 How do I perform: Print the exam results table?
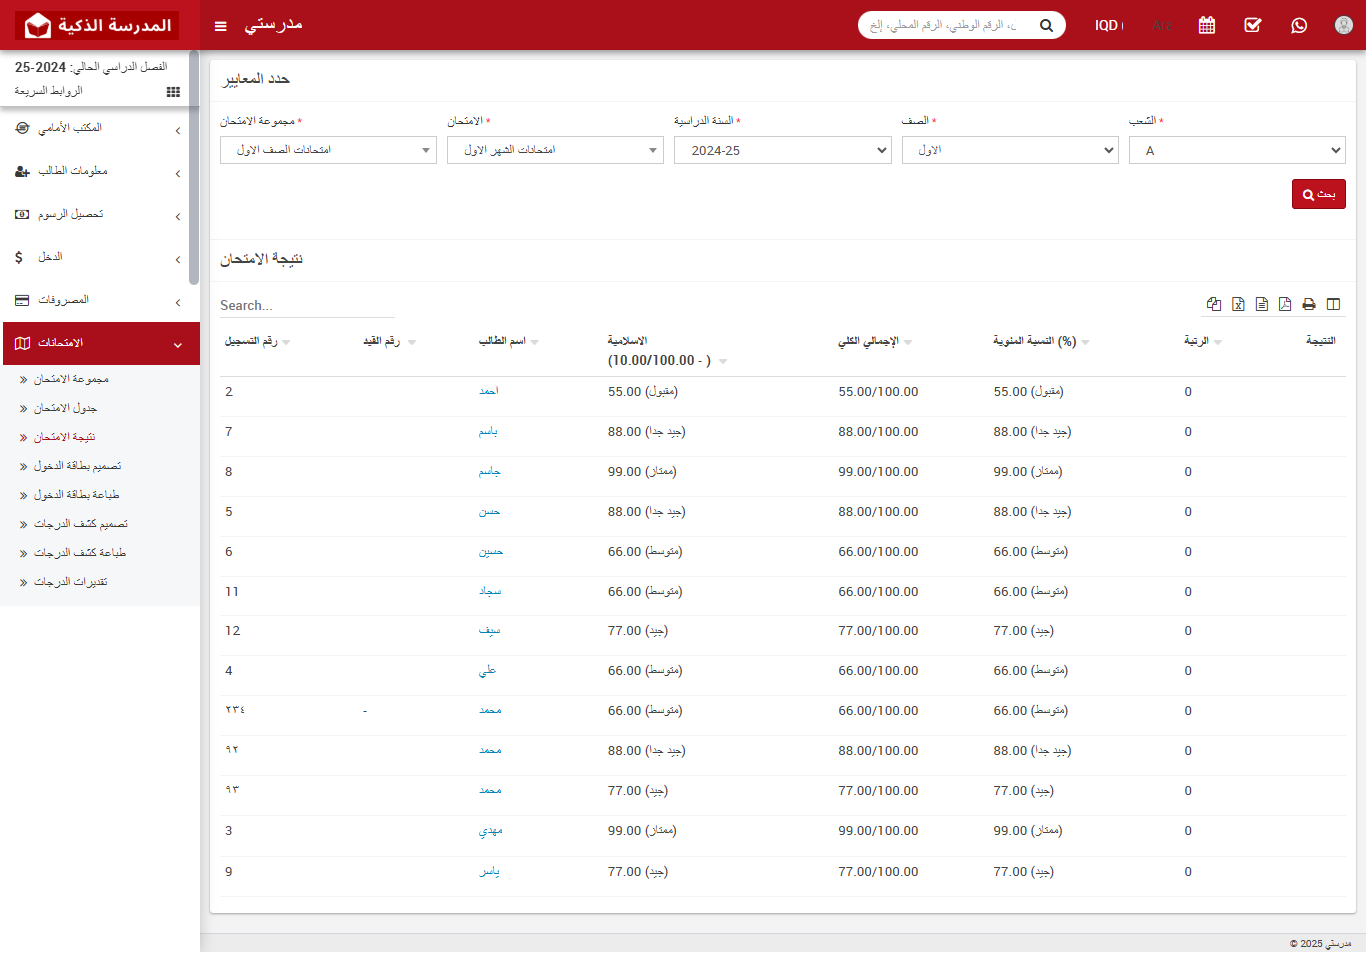[x=1309, y=304]
